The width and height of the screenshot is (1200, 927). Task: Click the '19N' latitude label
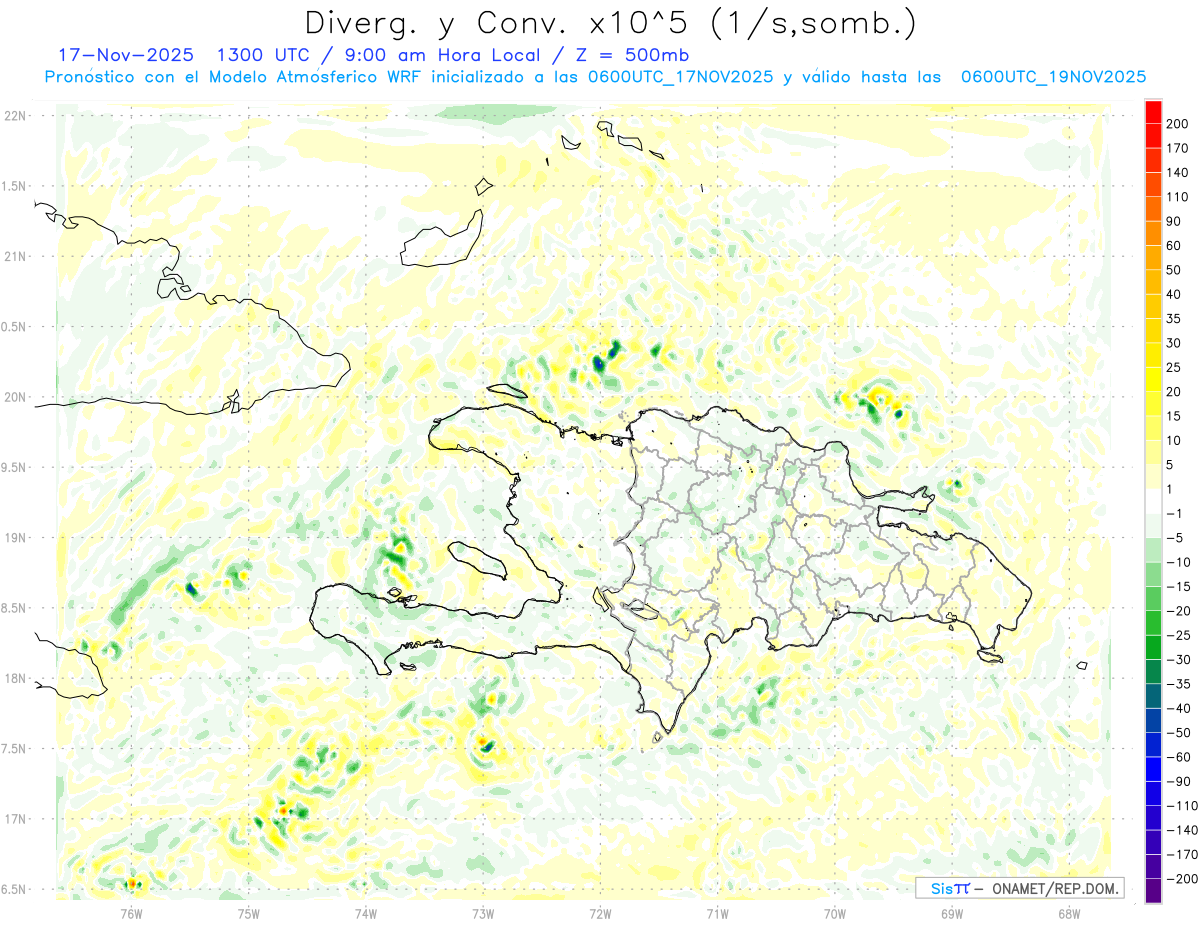pyautogui.click(x=15, y=538)
